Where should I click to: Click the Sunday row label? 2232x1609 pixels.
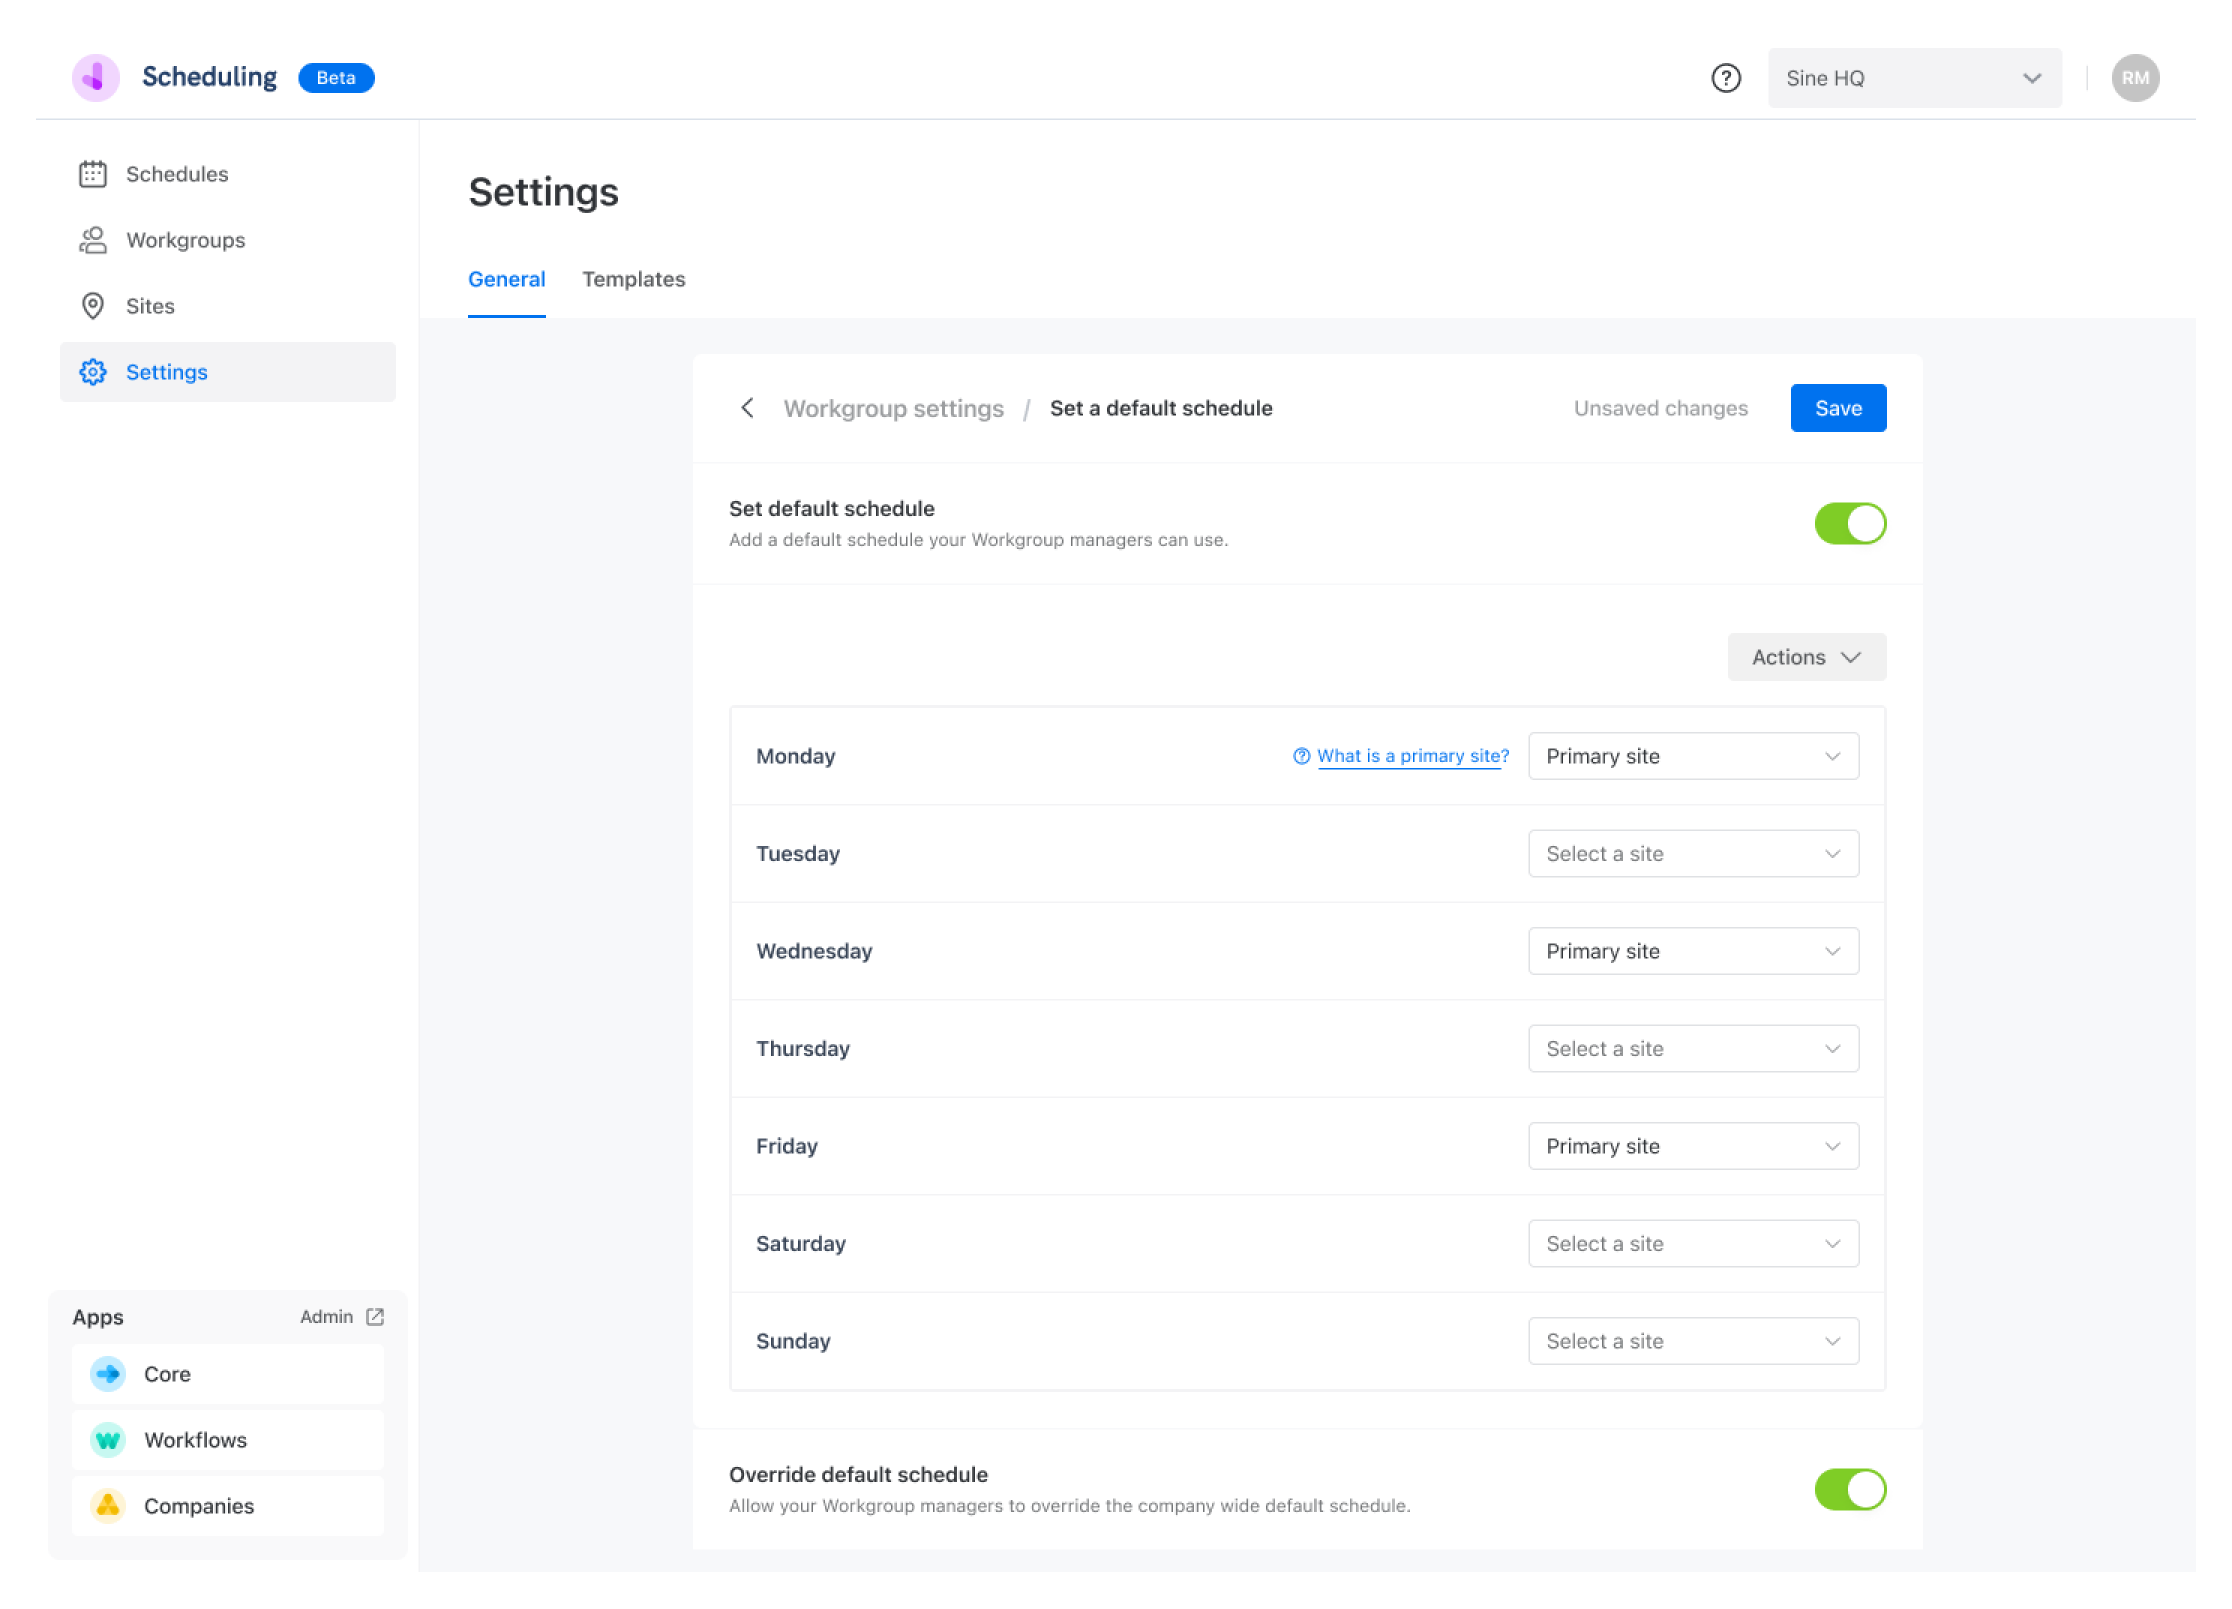(x=793, y=1341)
